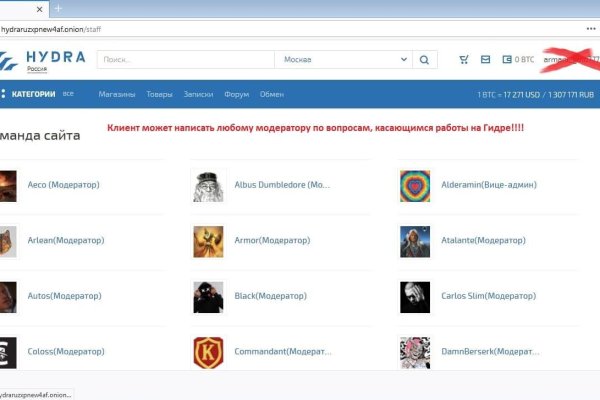
Task: Open Carlos Slim(Модератор) profile link
Action: tap(484, 296)
